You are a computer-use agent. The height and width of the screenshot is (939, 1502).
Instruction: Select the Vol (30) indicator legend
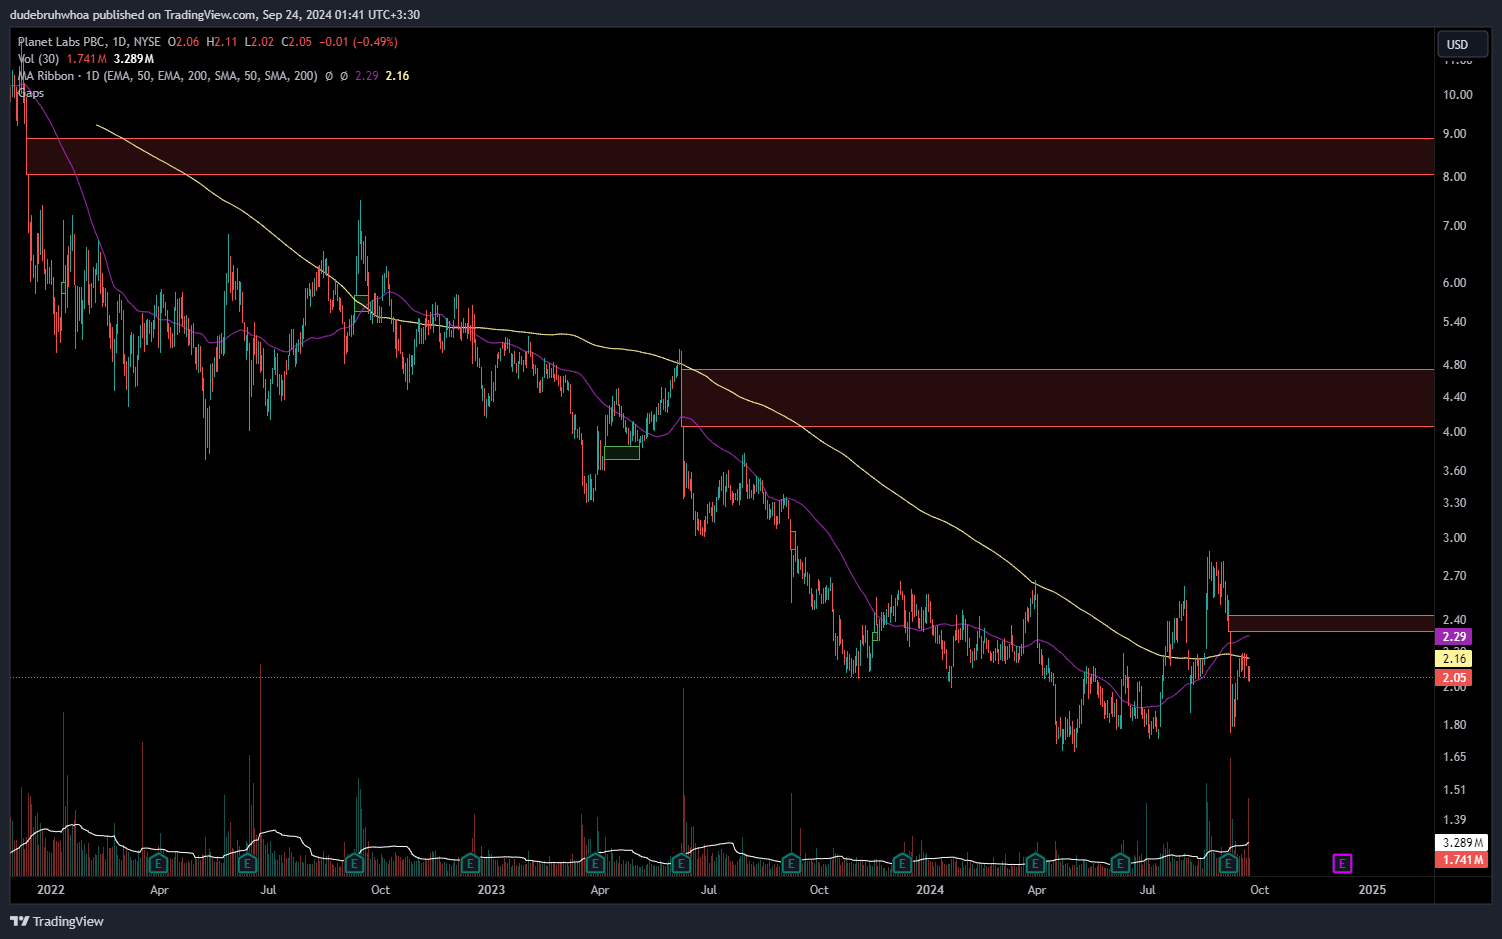(x=38, y=59)
